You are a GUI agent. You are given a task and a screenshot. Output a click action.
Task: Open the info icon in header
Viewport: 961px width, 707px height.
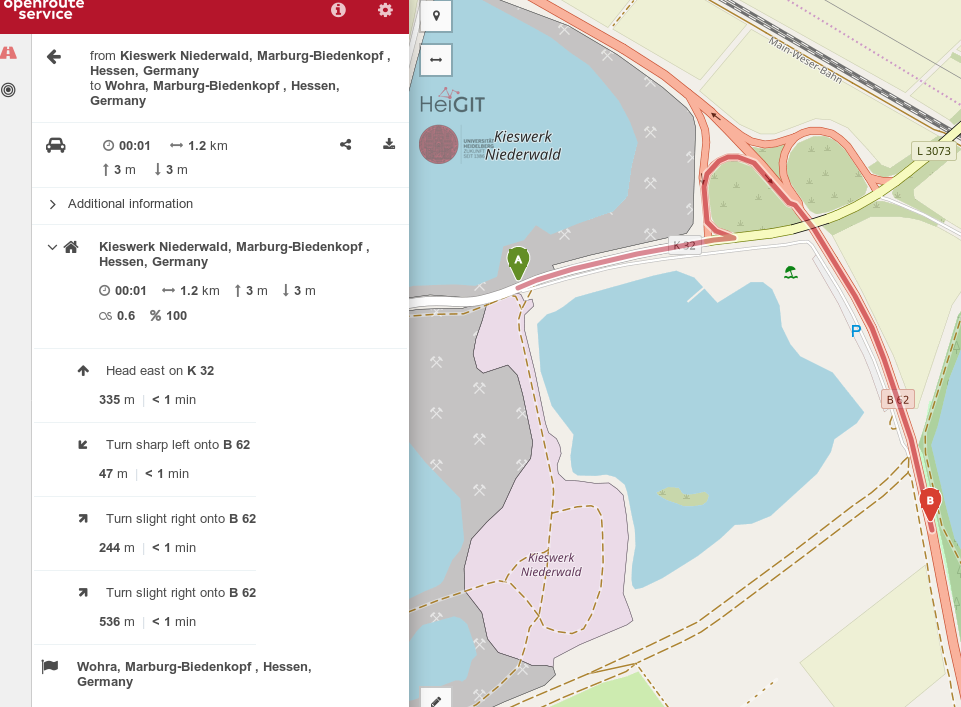click(x=338, y=10)
